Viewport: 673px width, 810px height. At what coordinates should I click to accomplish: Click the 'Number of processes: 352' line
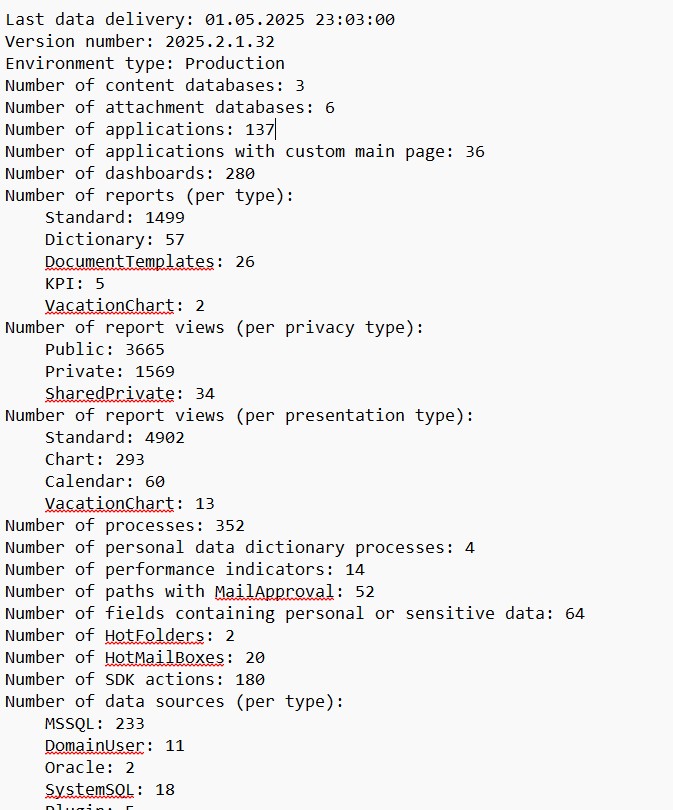[124, 526]
